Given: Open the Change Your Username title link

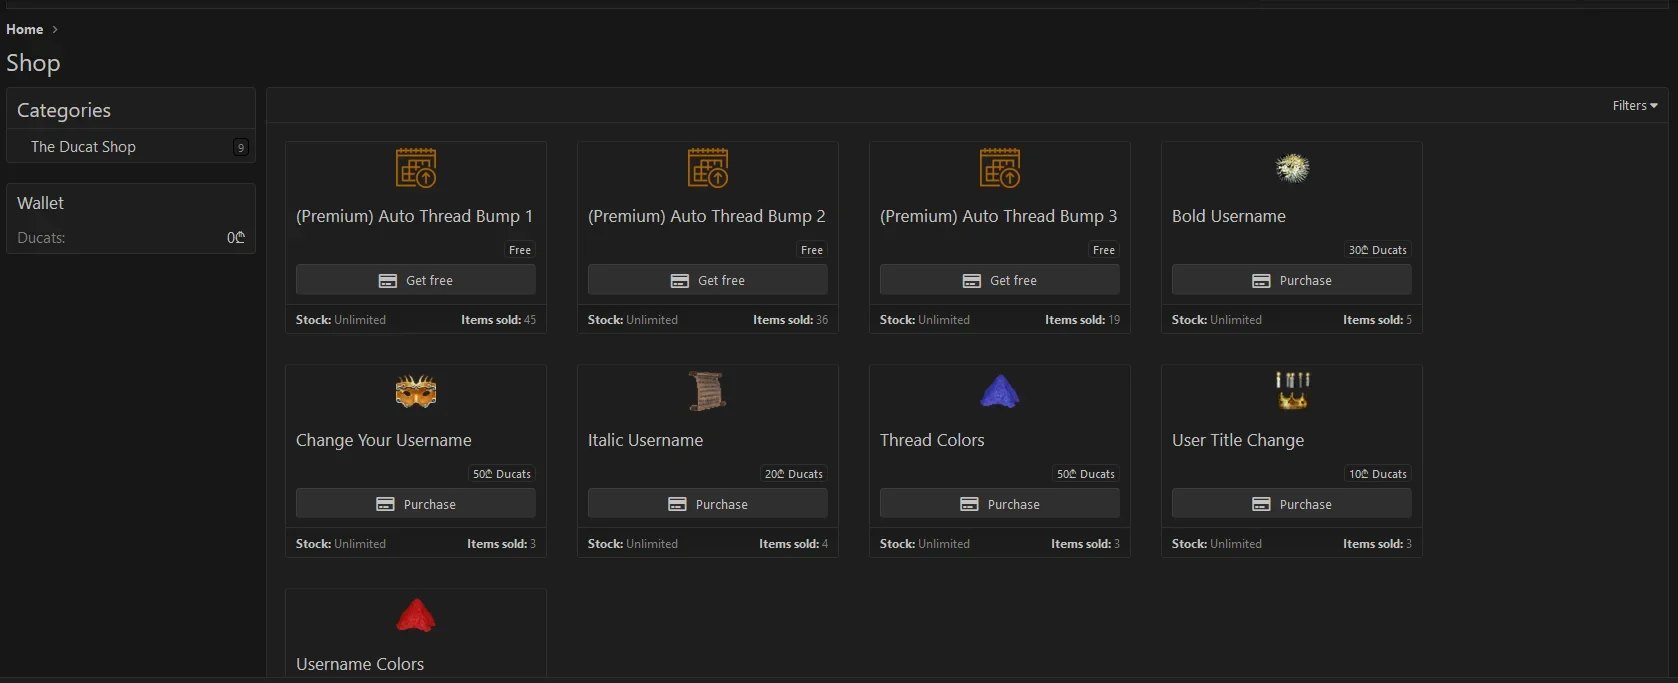Looking at the screenshot, I should click(384, 441).
